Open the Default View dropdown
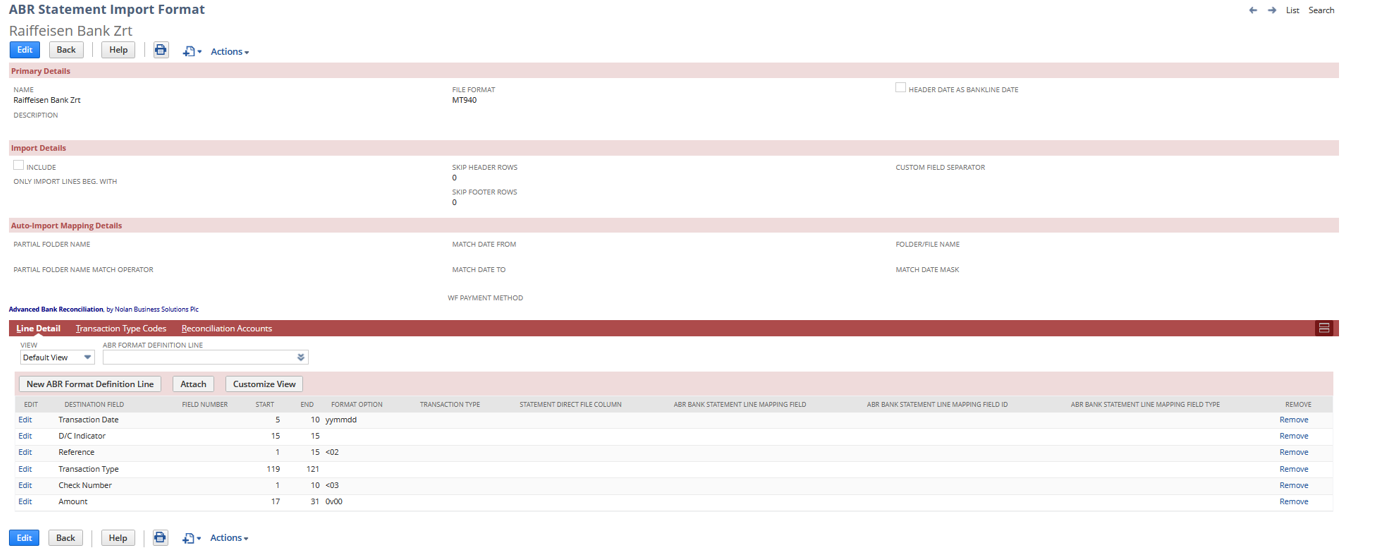Image resolution: width=1374 pixels, height=557 pixels. pyautogui.click(x=57, y=357)
